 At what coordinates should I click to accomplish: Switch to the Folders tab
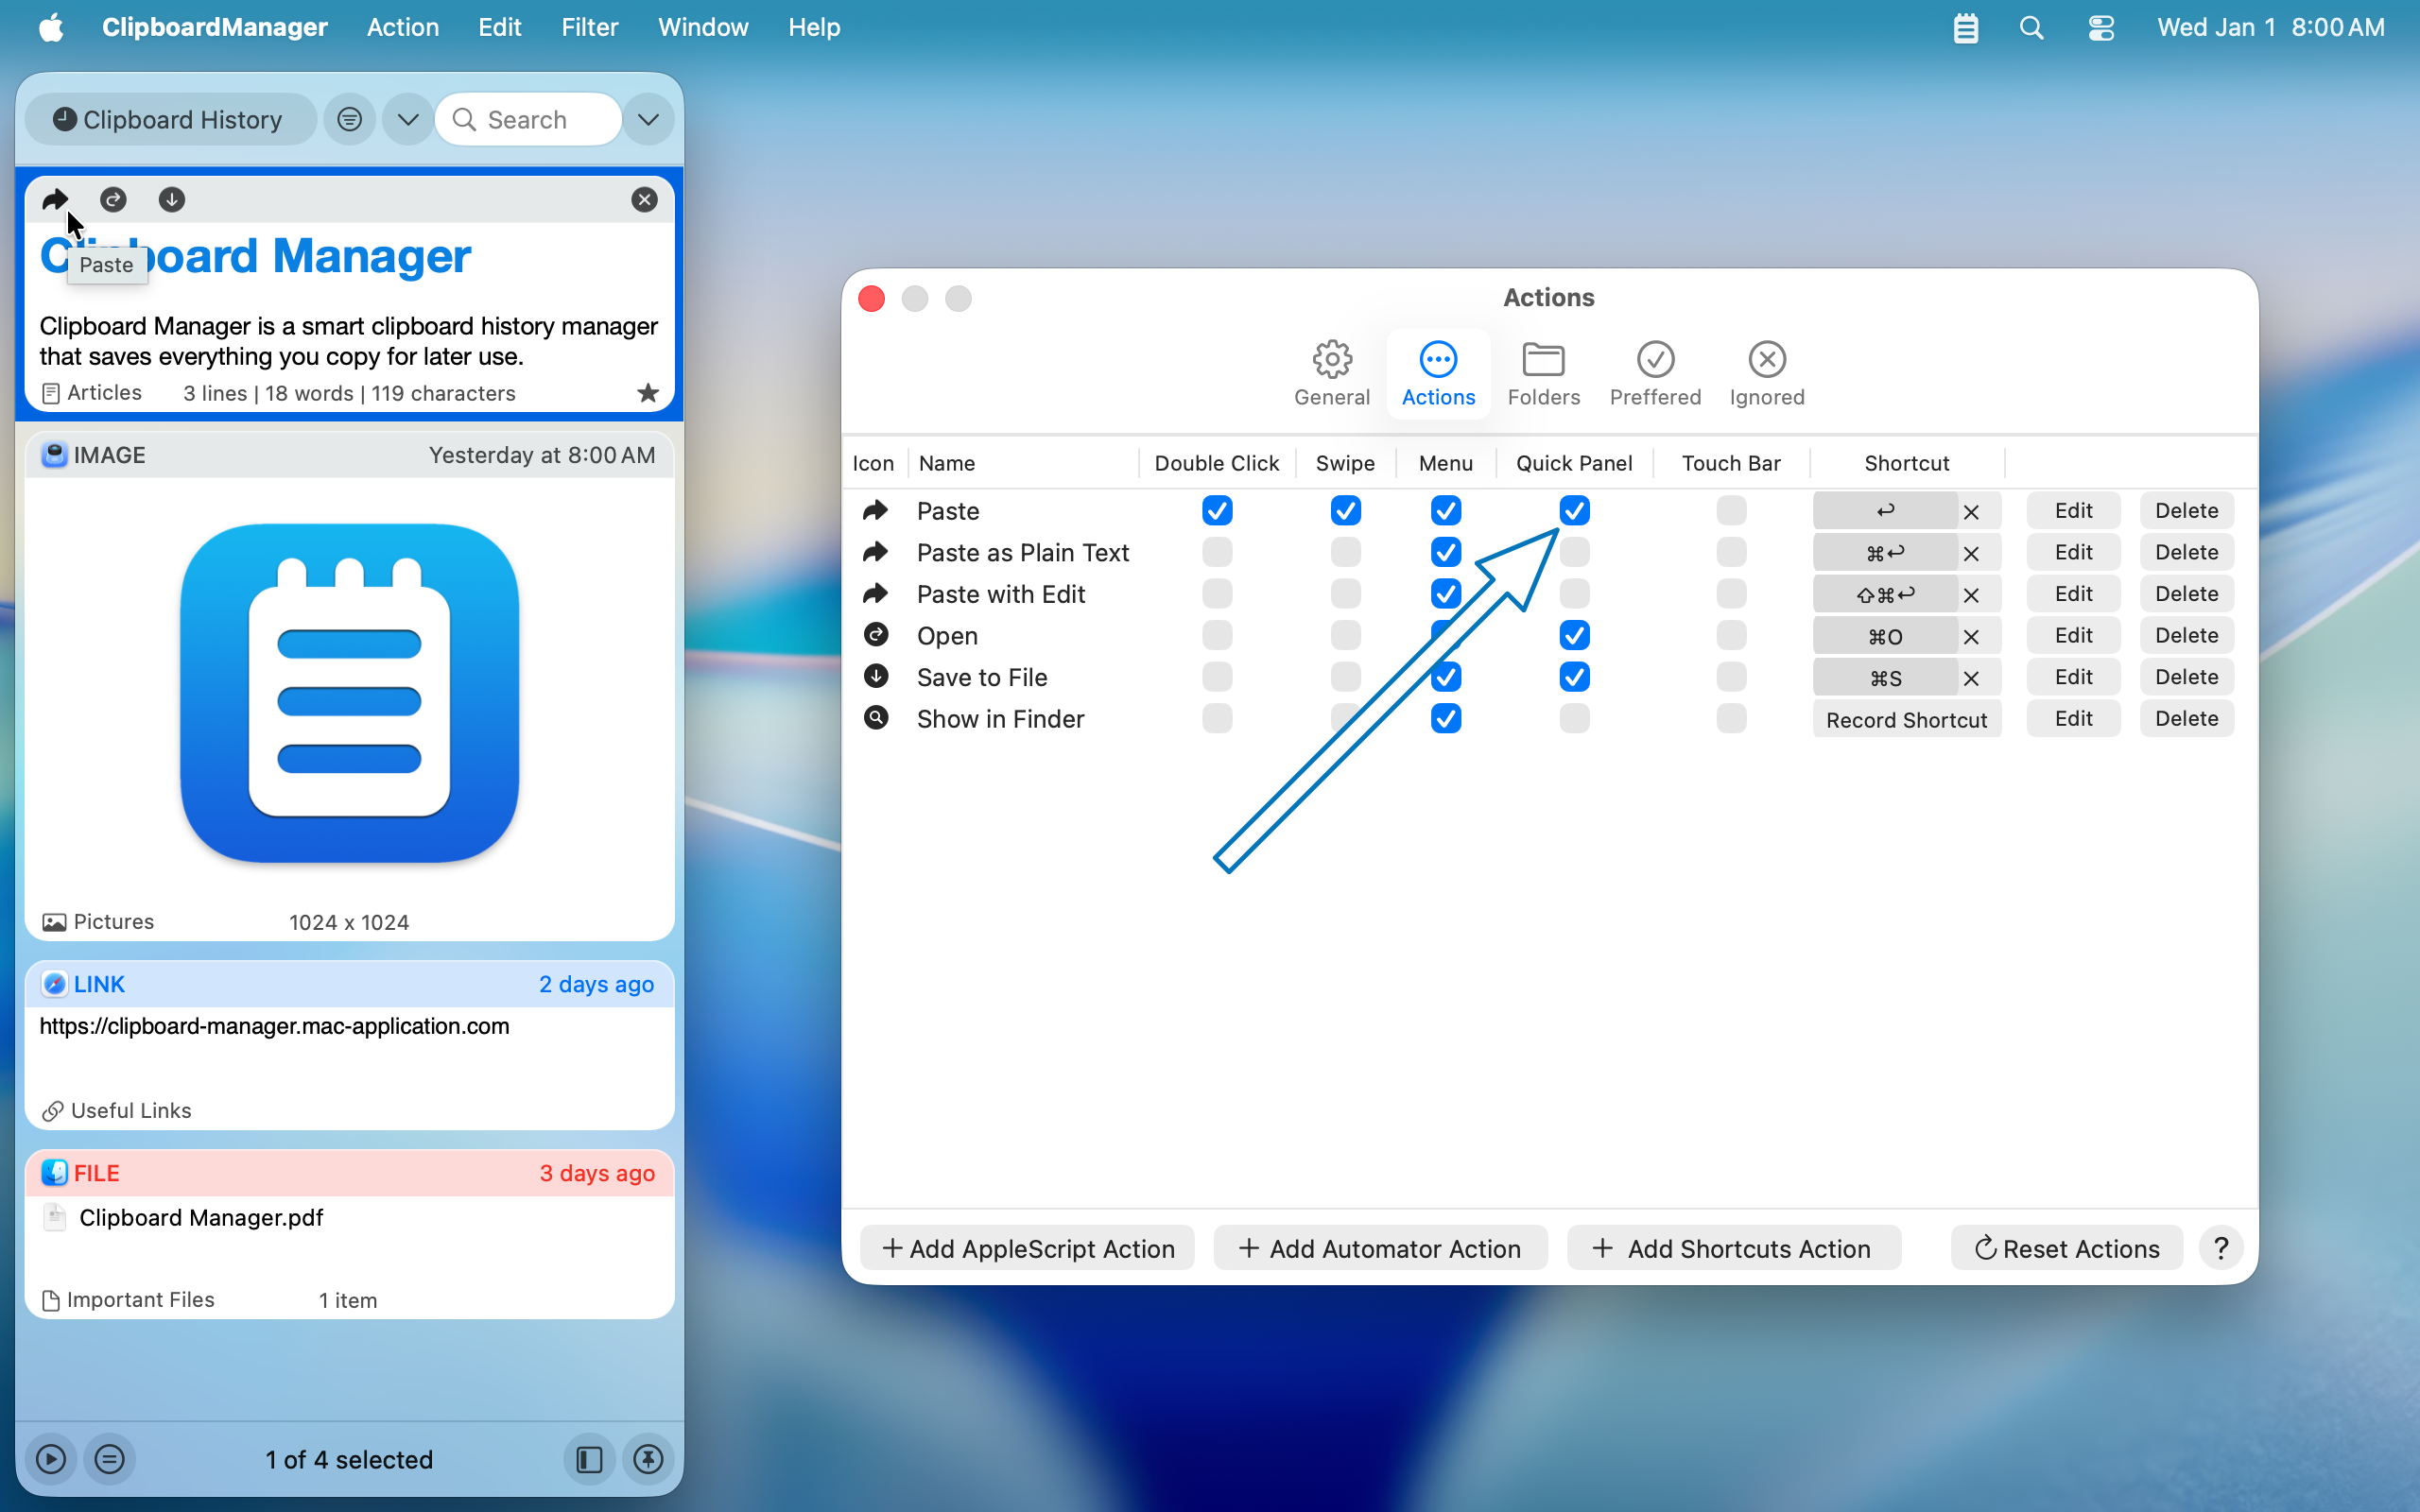pos(1543,373)
